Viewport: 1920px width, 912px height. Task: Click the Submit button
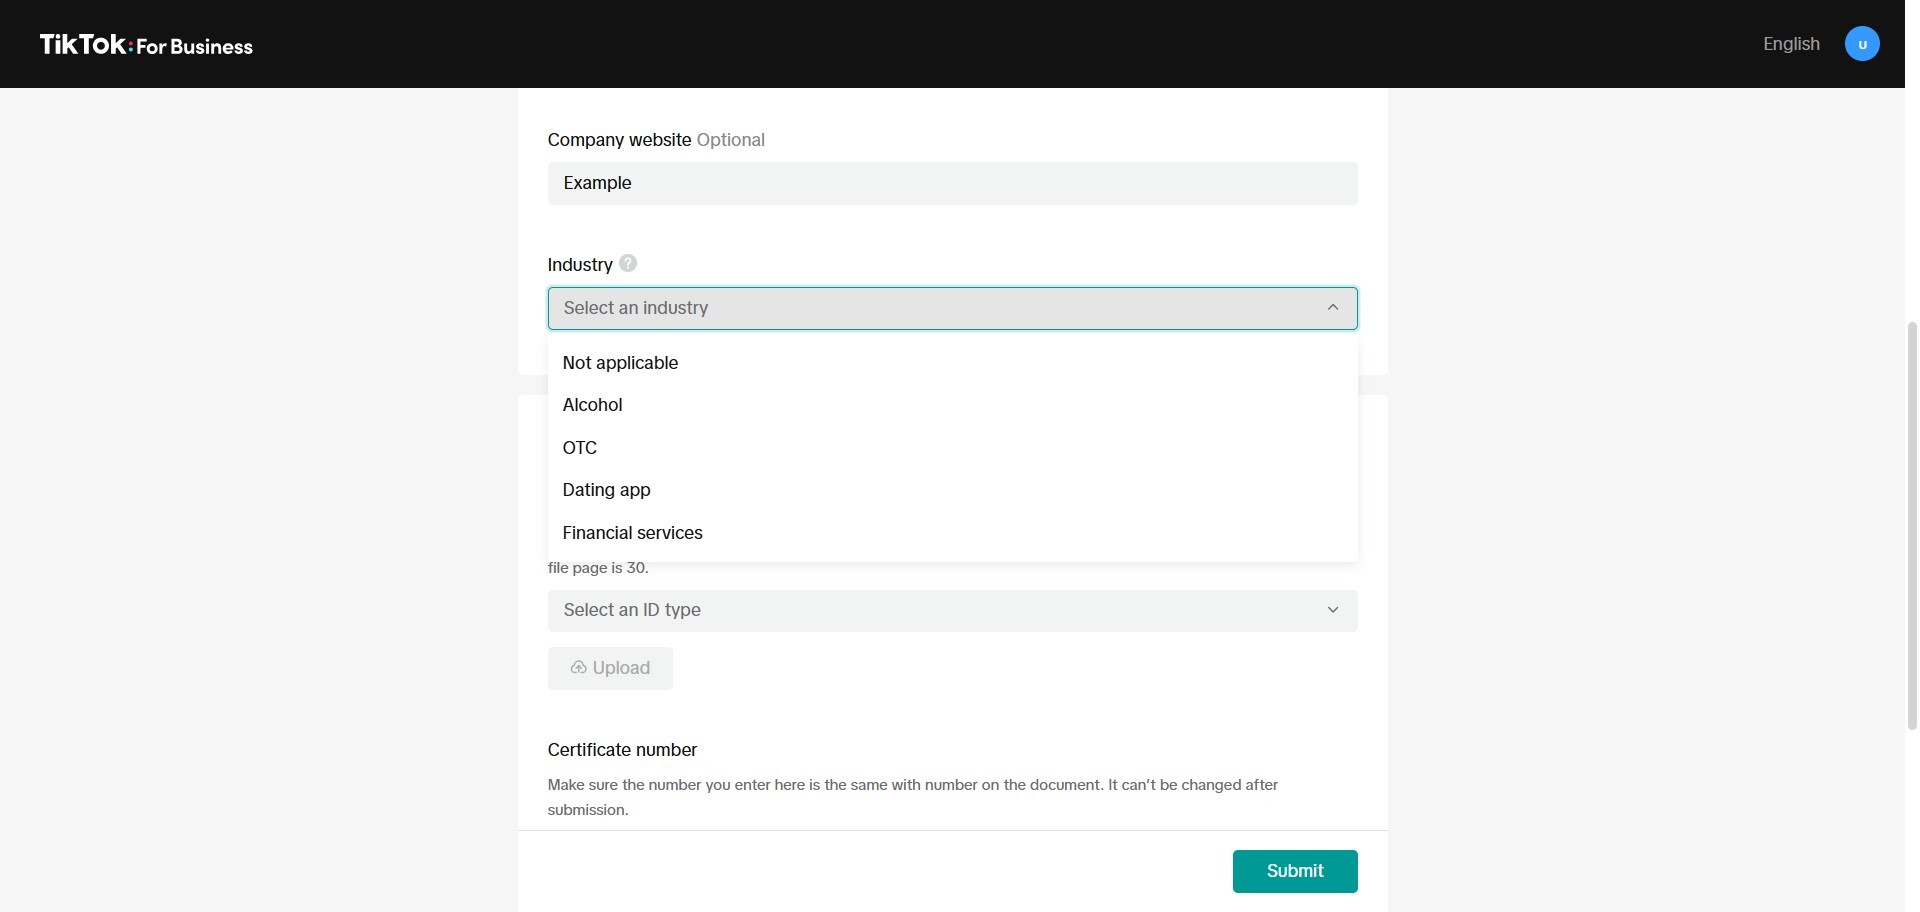coord(1294,871)
